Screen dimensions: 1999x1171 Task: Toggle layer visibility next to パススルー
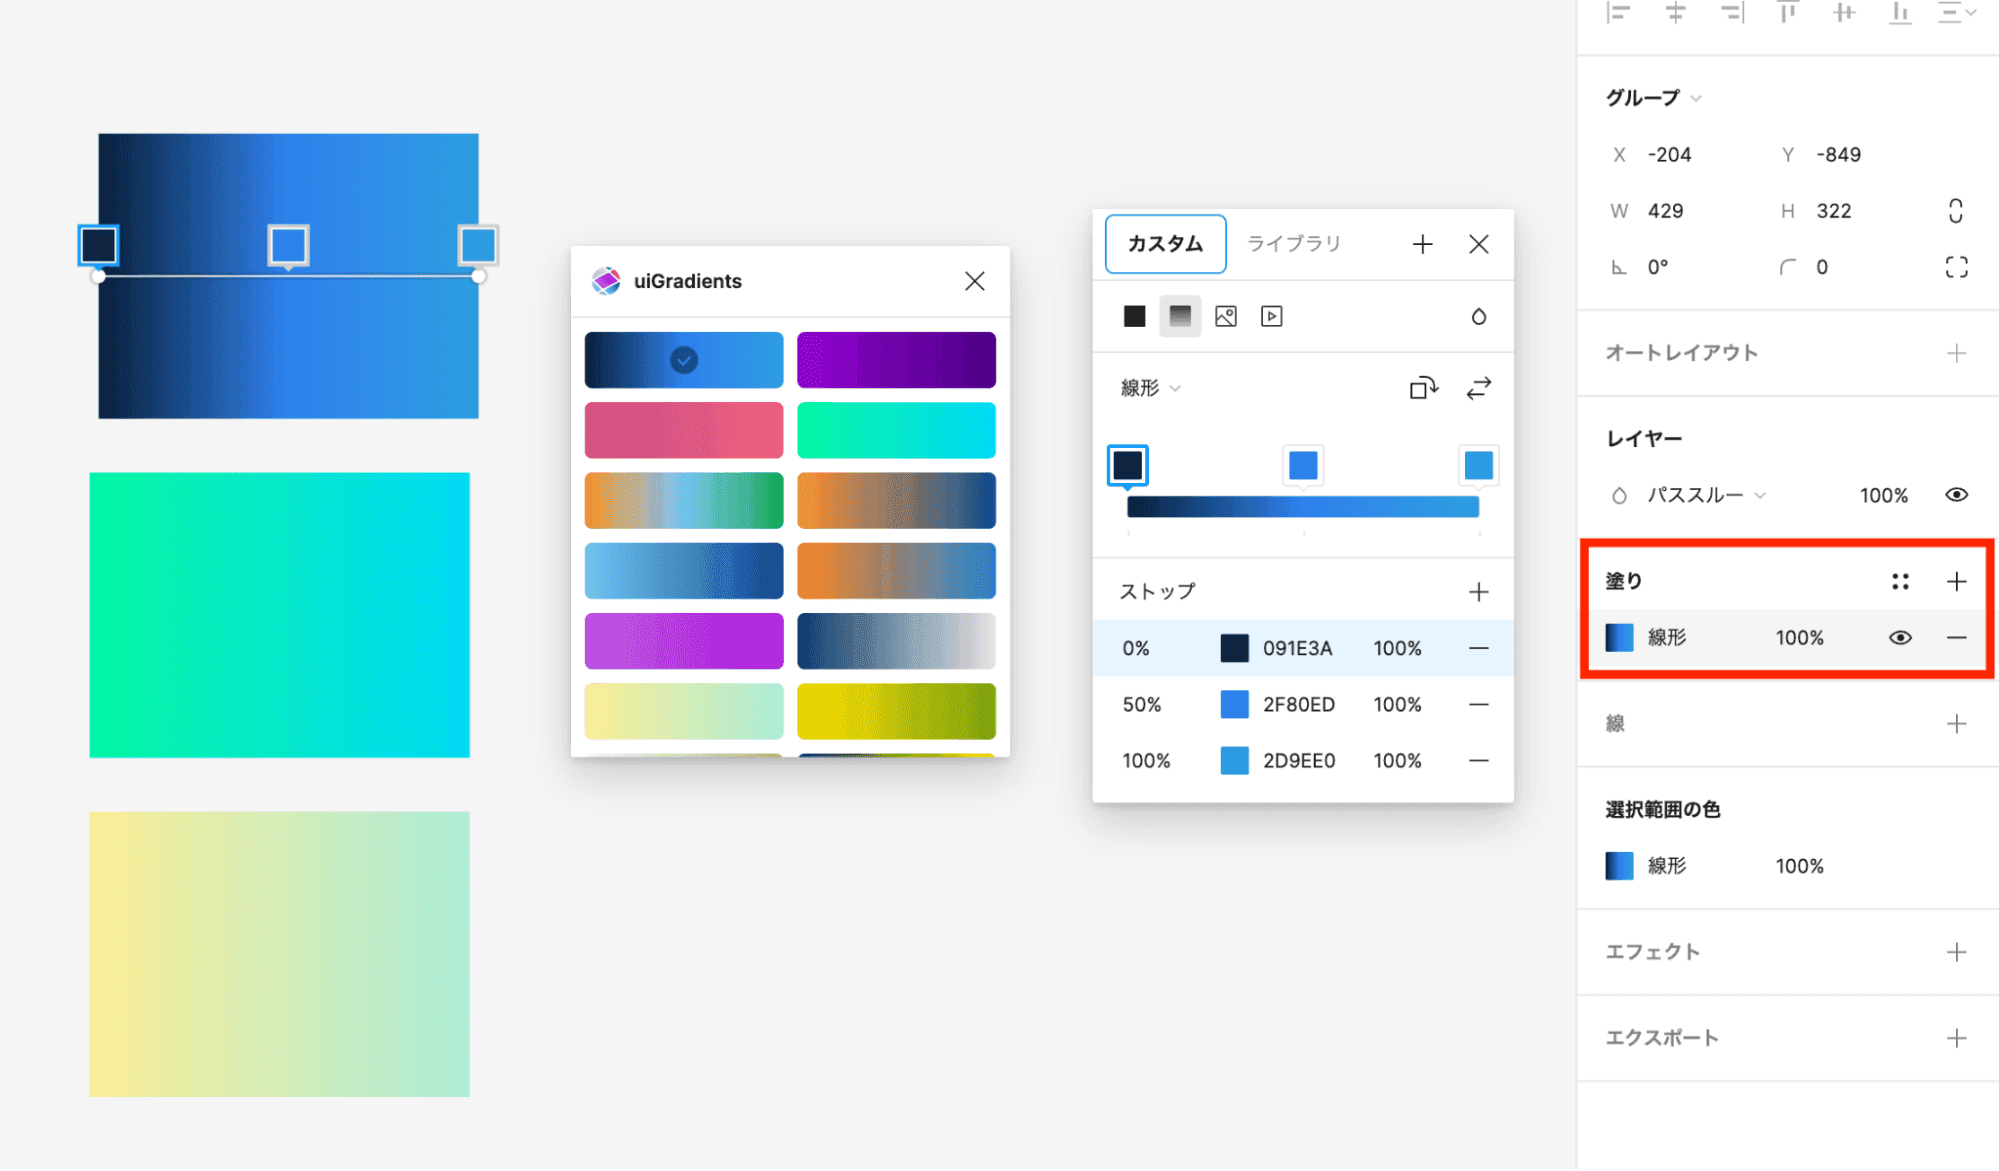(1956, 494)
